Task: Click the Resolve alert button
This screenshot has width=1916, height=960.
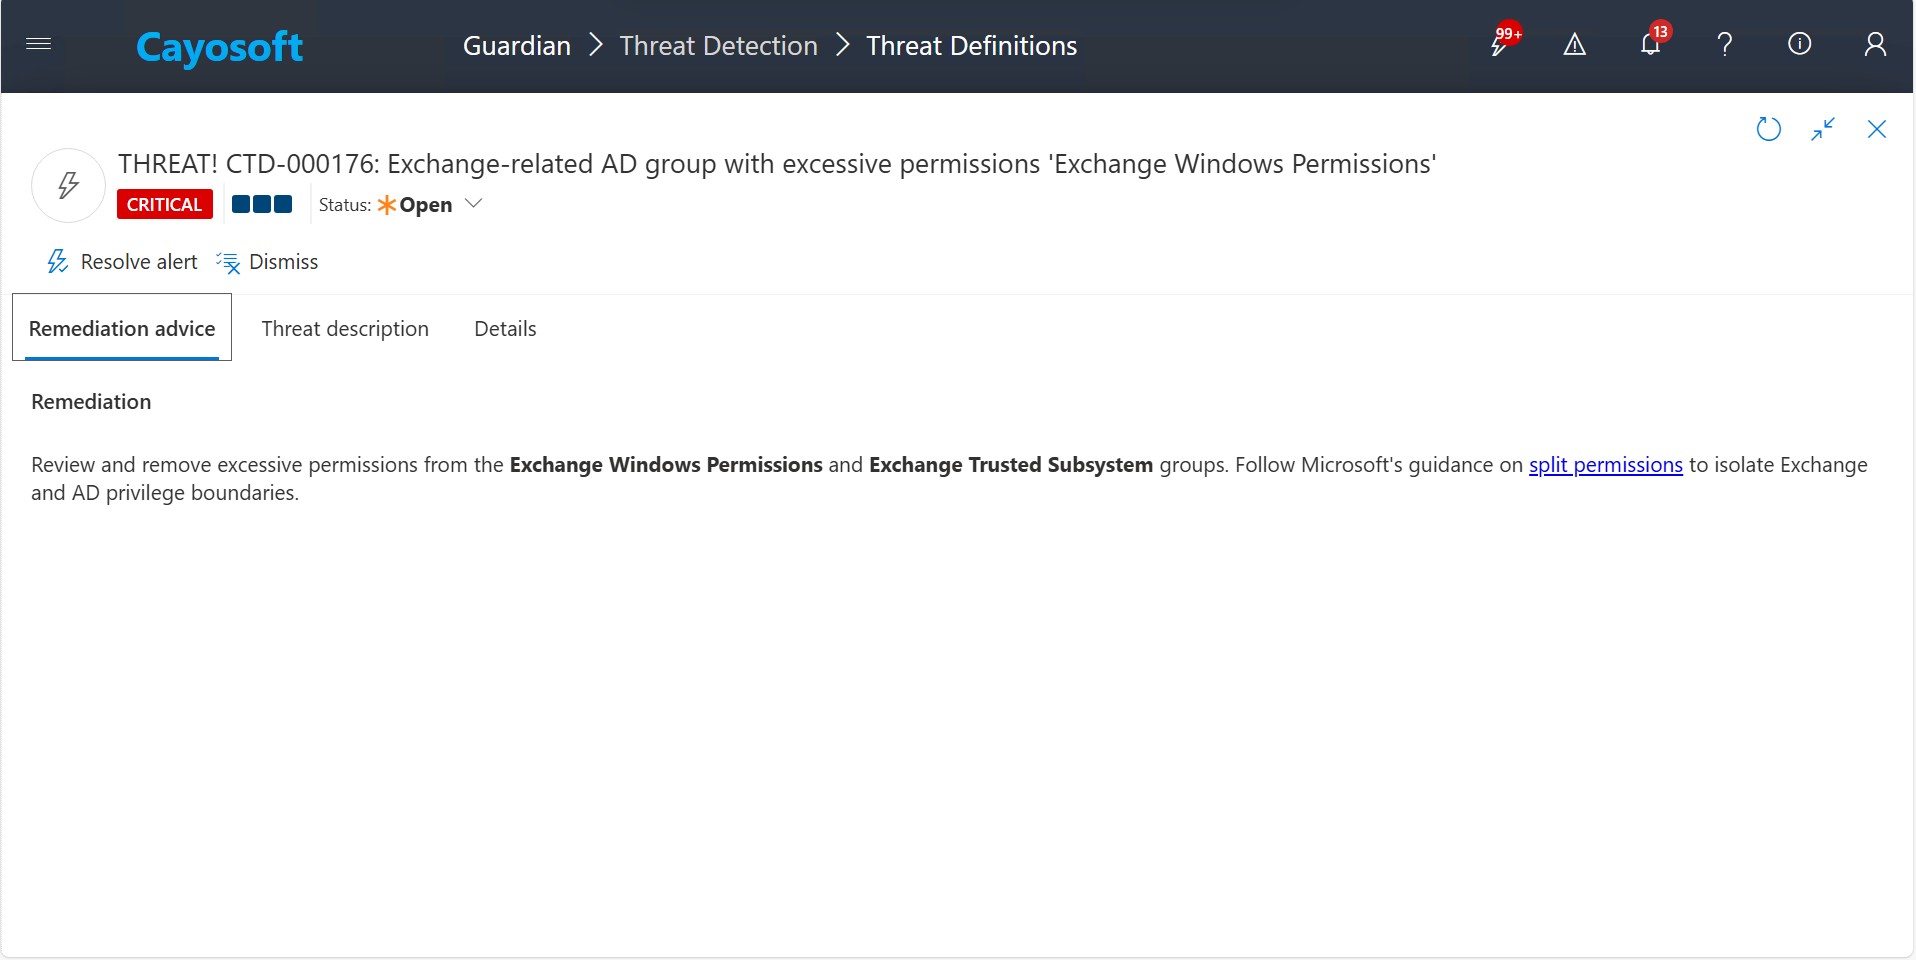Action: 123,262
